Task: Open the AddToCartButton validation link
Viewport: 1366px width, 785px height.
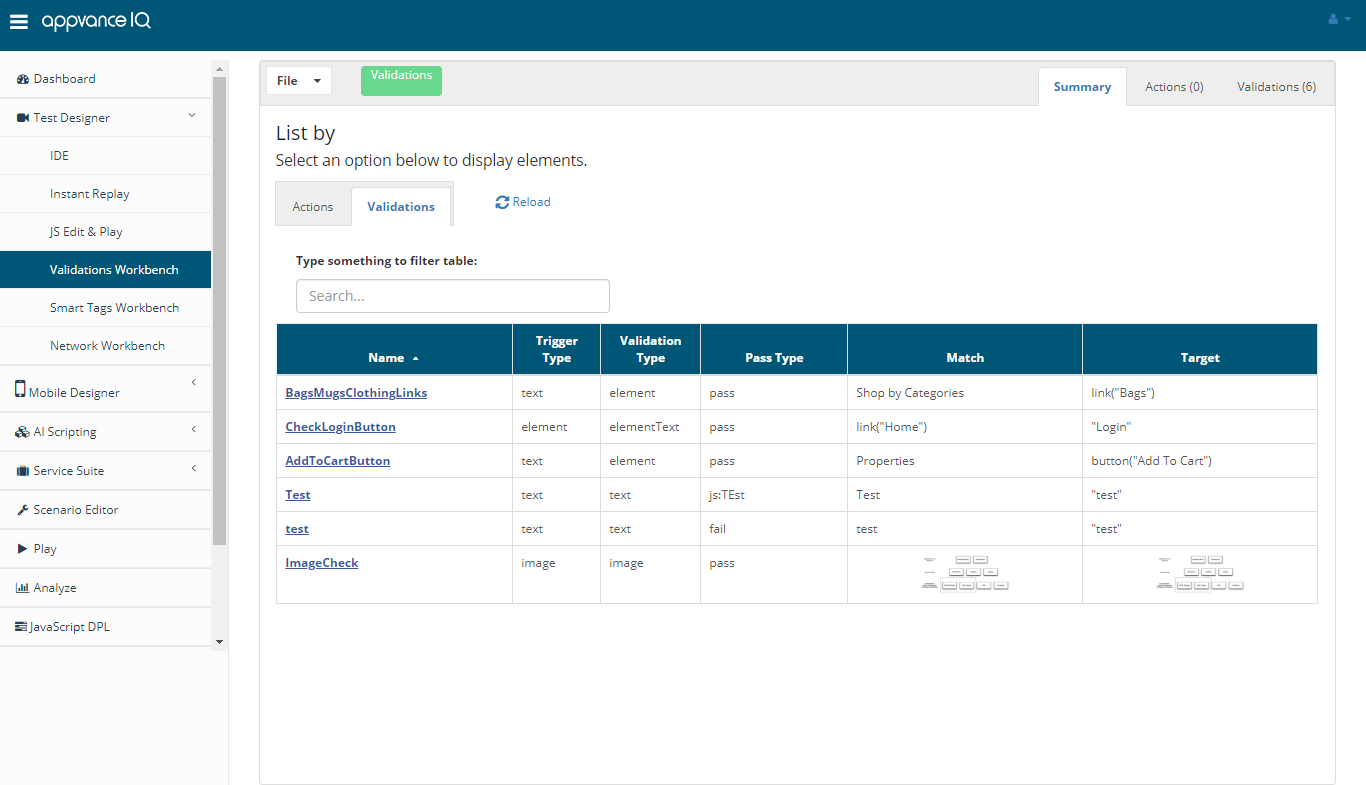Action: point(338,461)
